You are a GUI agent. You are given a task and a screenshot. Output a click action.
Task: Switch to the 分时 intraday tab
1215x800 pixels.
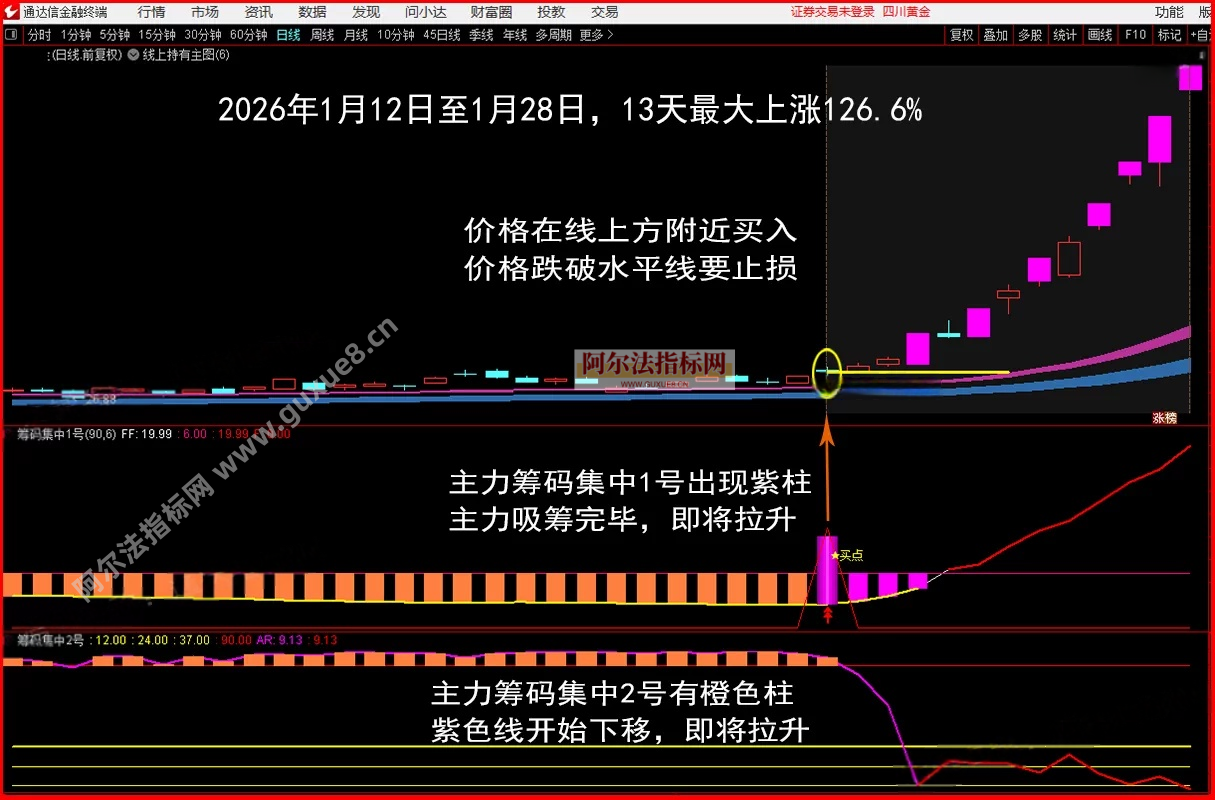click(x=38, y=34)
